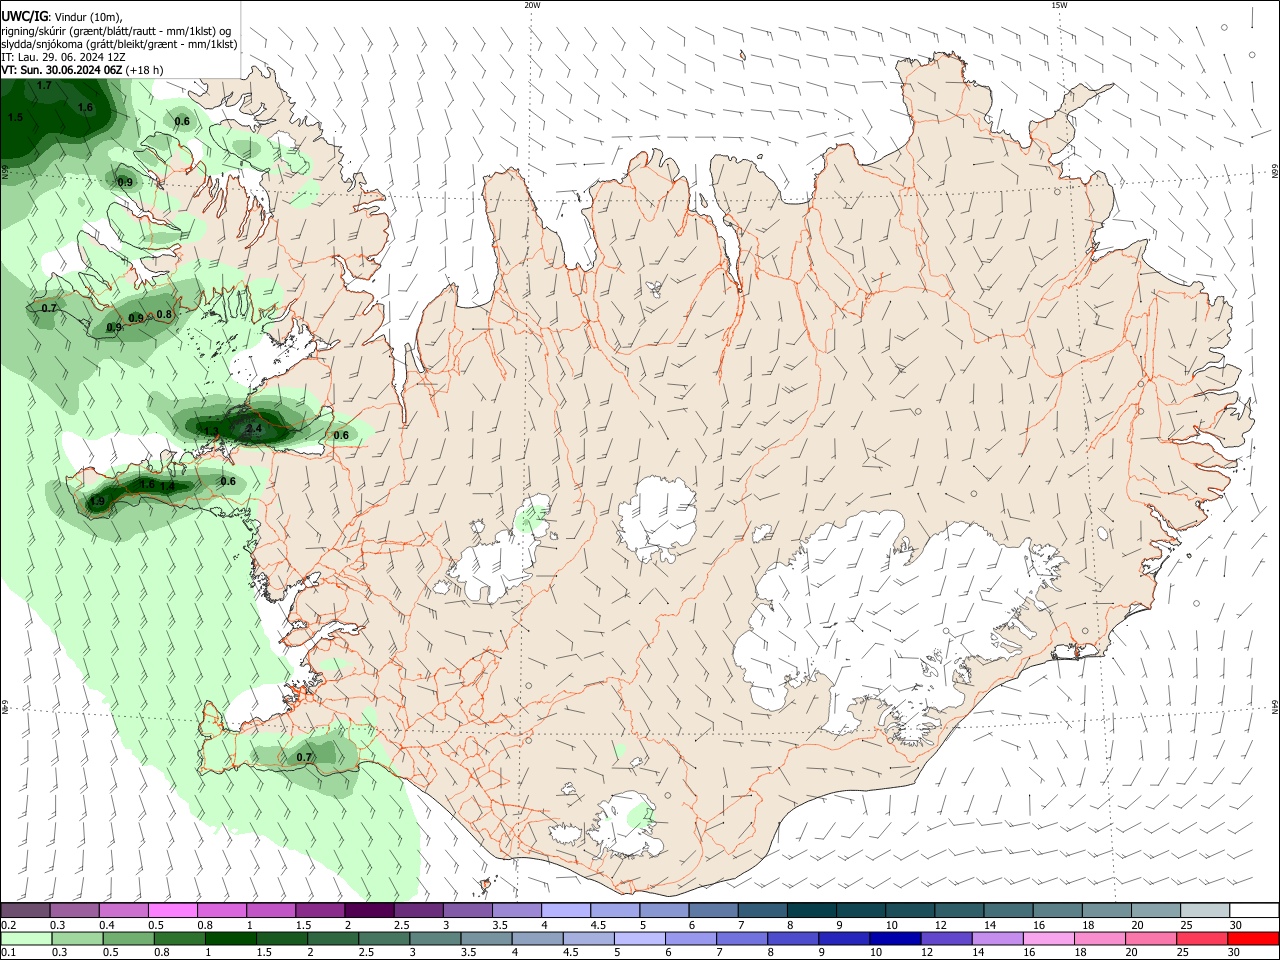Select the dark blue rain swatch labeled 10
This screenshot has width=1280, height=960.
tap(895, 938)
